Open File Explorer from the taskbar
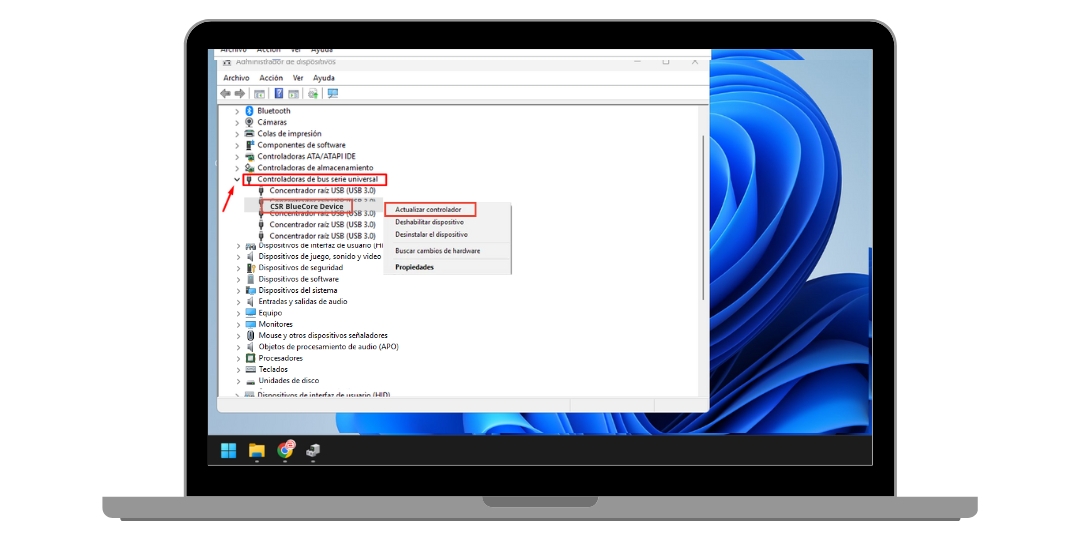The image size is (1080, 540). [x=257, y=450]
